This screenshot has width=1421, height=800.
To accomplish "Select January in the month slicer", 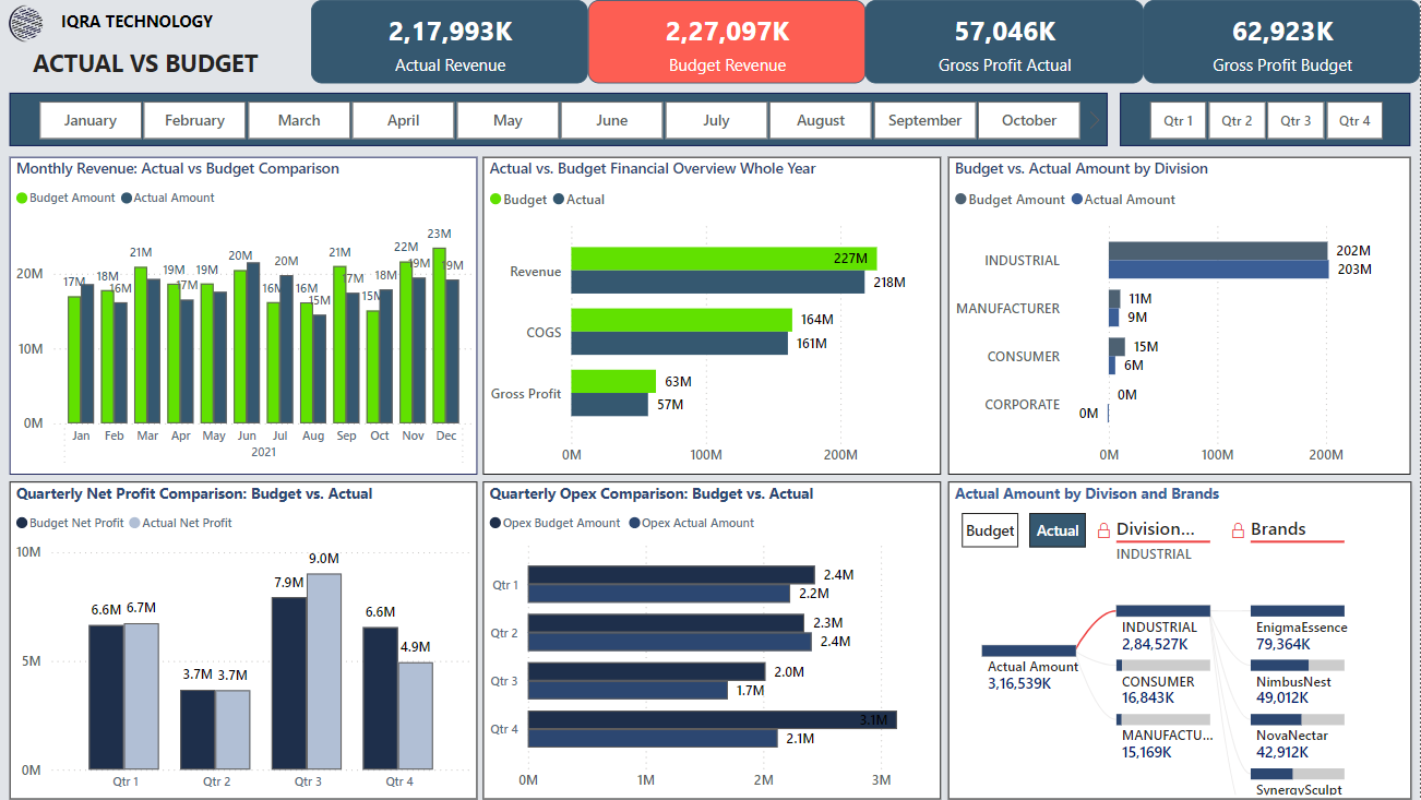I will coord(89,119).
